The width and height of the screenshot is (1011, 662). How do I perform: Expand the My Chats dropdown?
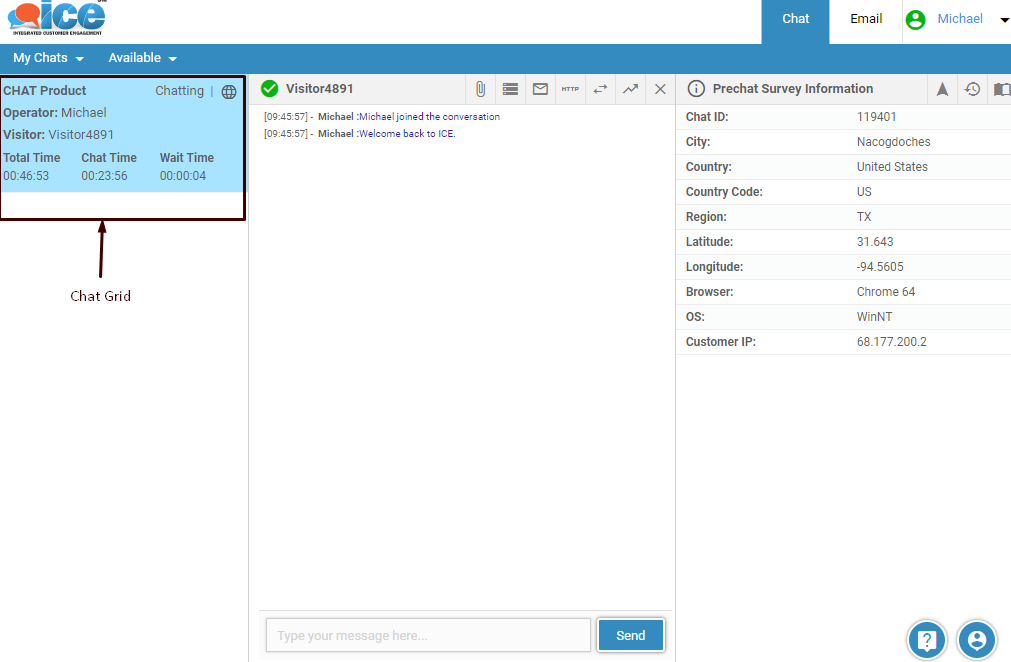pos(48,58)
